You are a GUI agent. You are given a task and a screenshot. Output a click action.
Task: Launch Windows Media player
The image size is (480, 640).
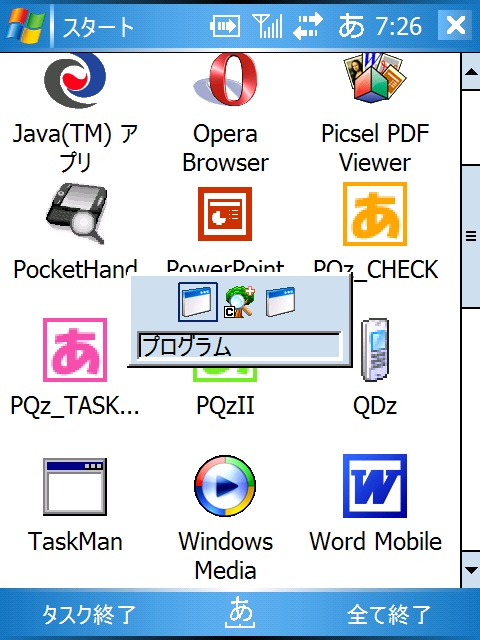tap(225, 487)
